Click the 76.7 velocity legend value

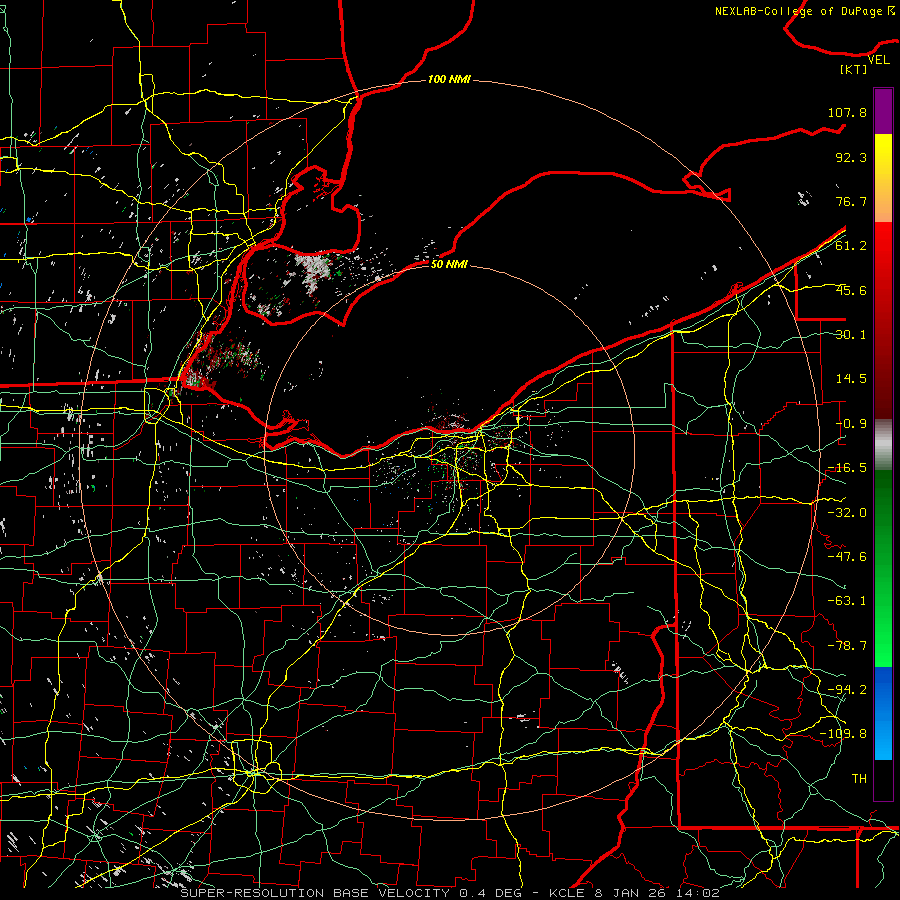coord(851,201)
